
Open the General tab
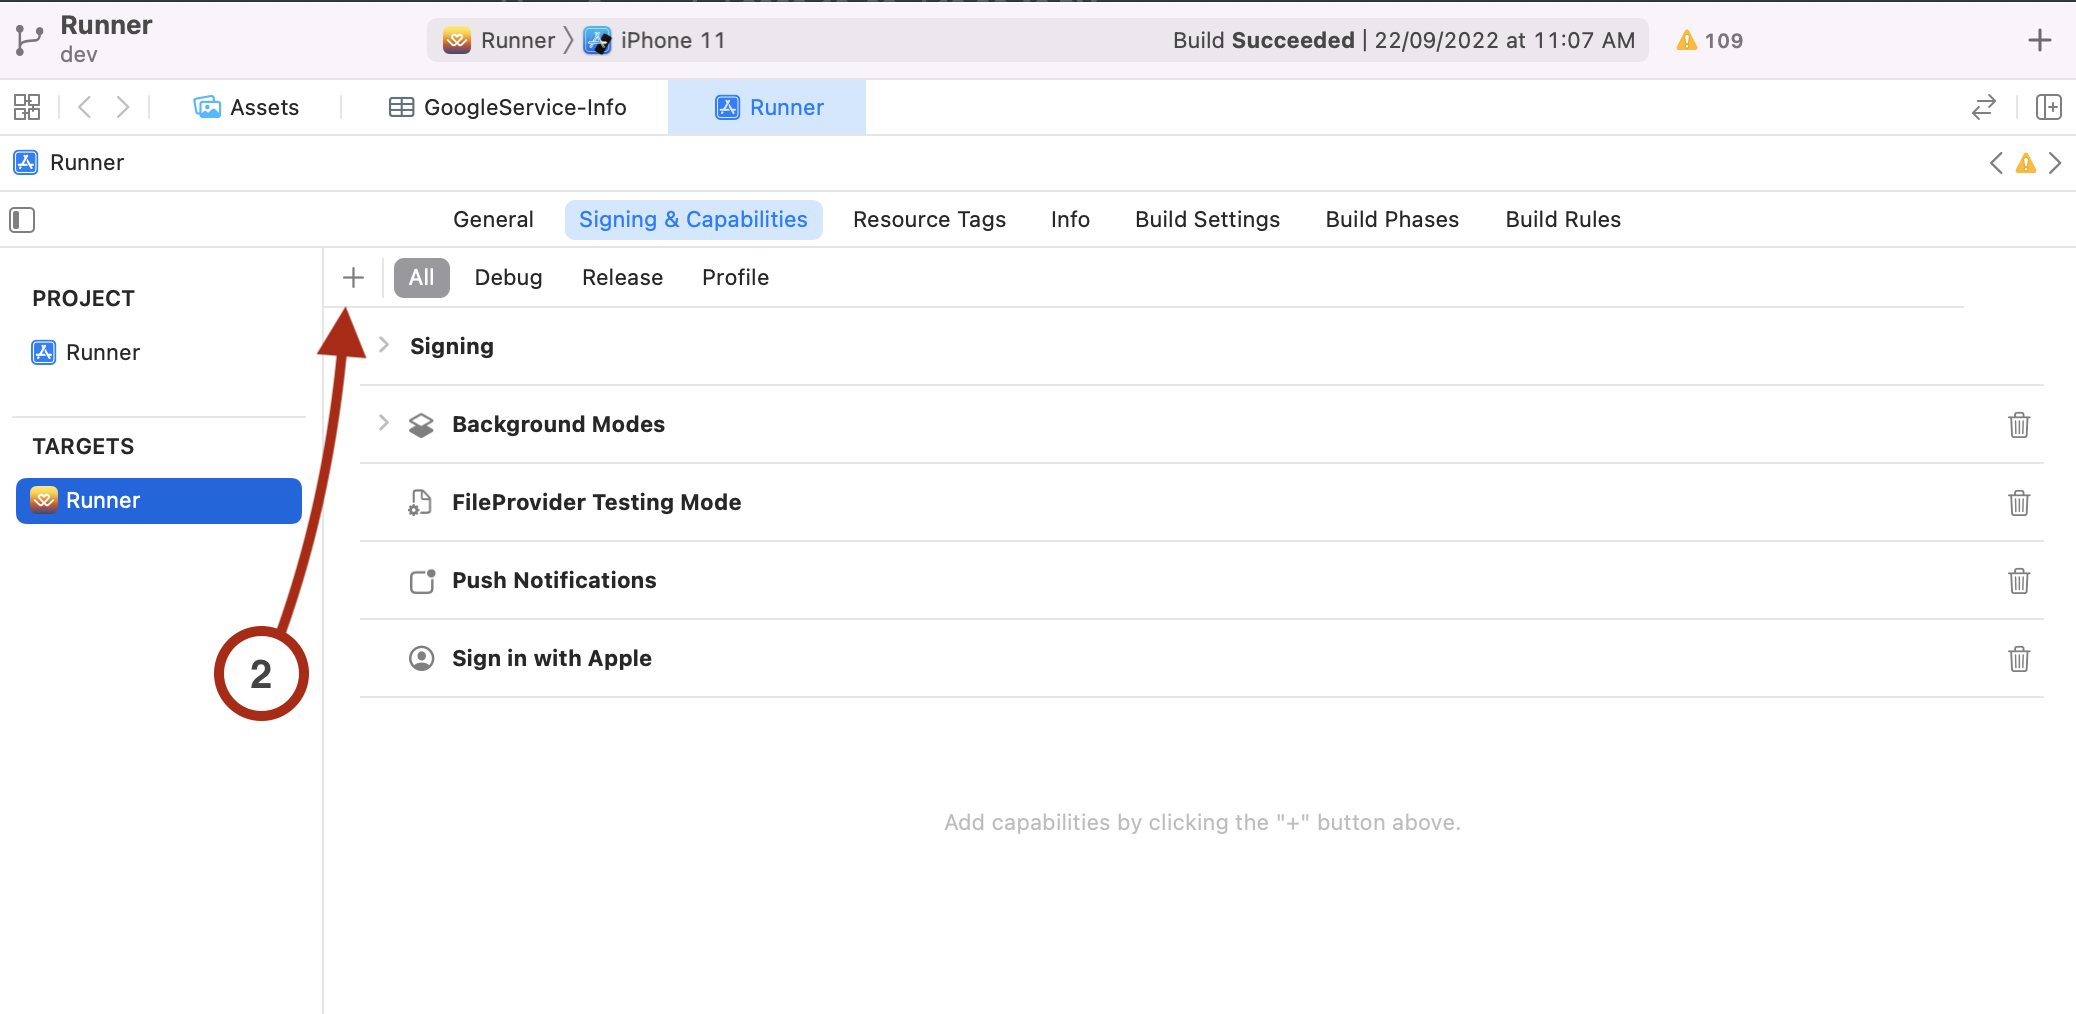click(493, 219)
